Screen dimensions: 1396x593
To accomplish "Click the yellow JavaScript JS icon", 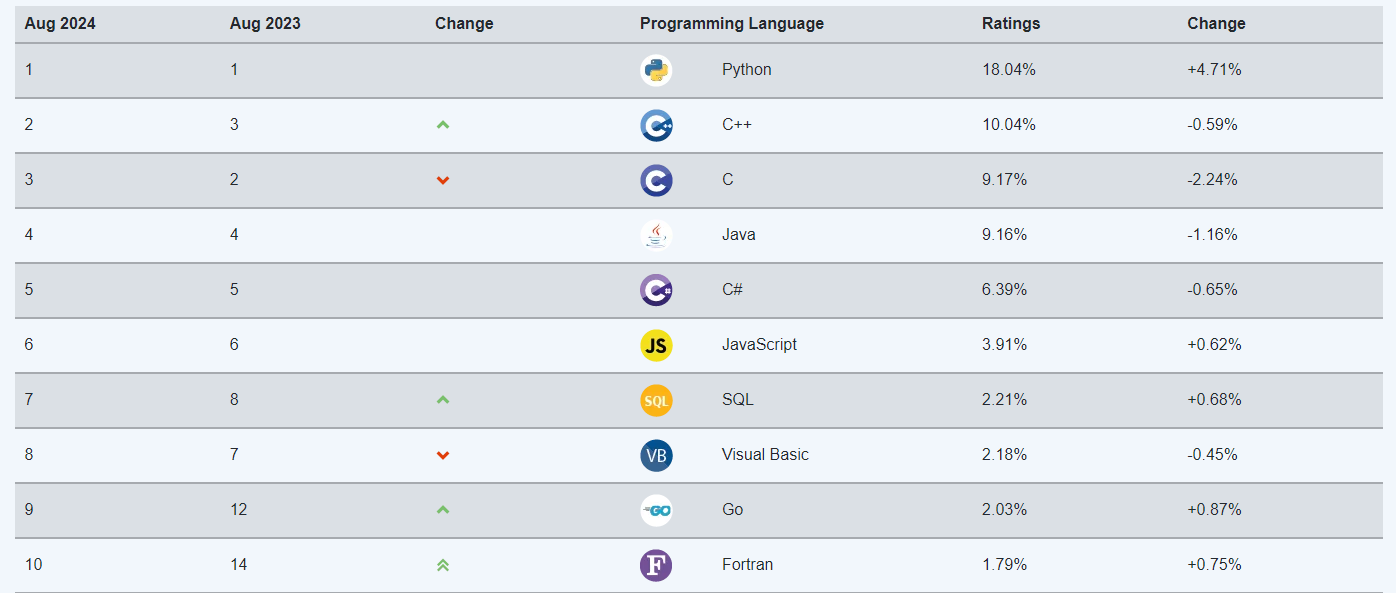I will [656, 345].
